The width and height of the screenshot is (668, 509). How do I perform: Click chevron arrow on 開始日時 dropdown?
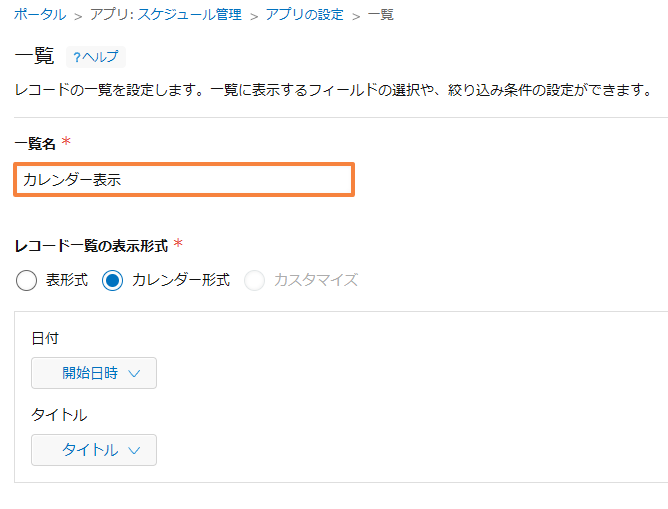point(134,374)
